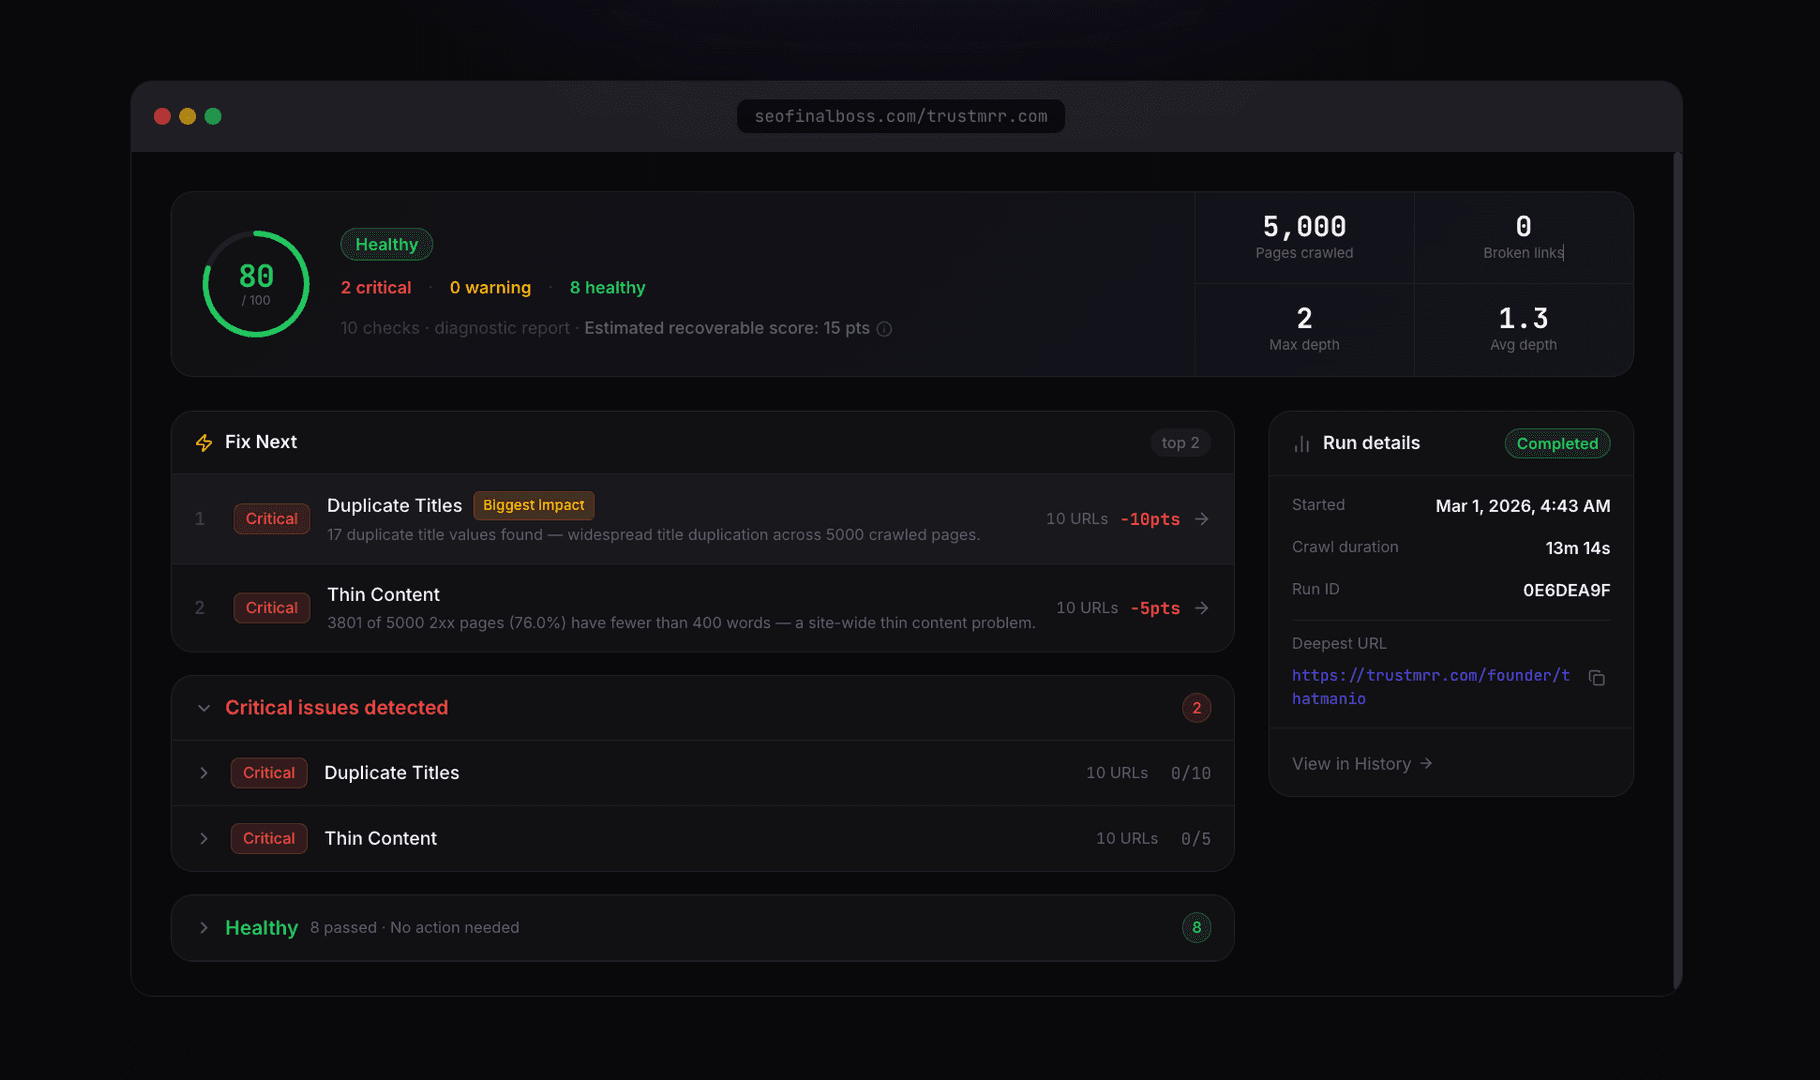Screen dimensions: 1820x1080
Task: Click the bar chart Run details icon
Action: pos(1301,444)
